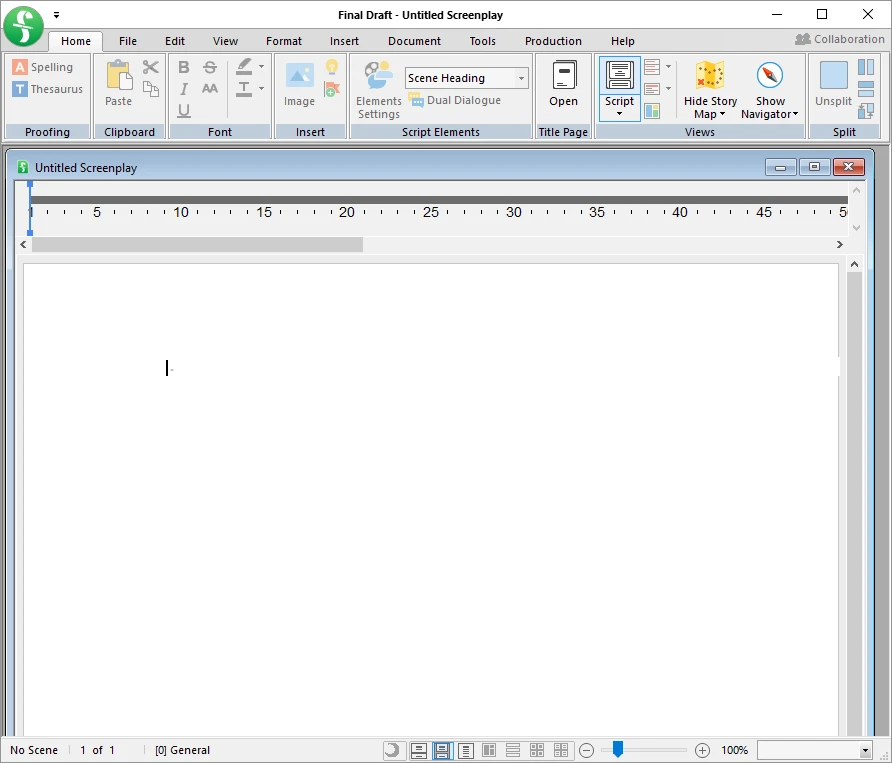
Task: Click the Collaboration button
Action: [840, 39]
